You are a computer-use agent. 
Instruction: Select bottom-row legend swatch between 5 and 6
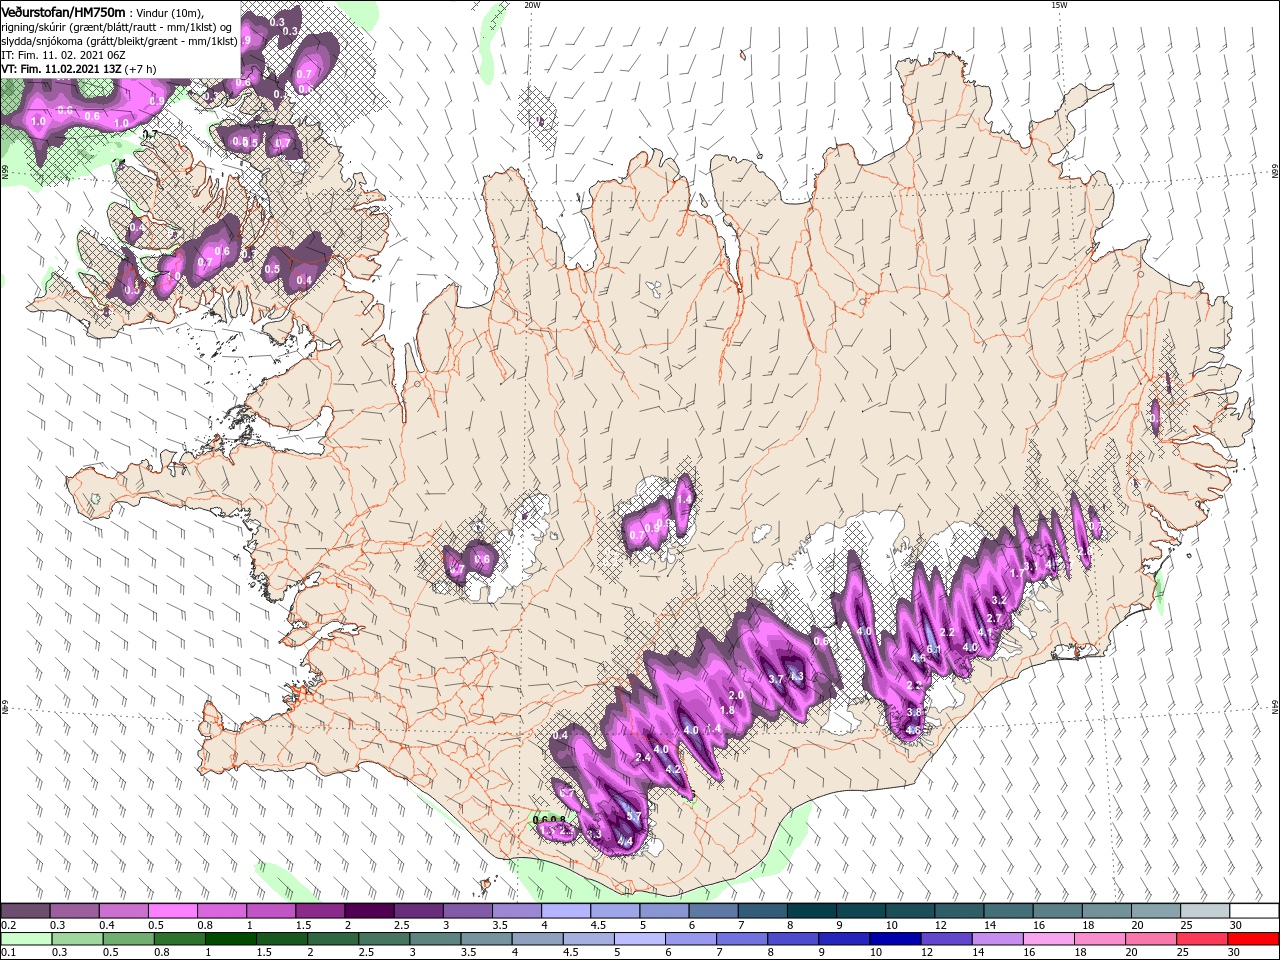tap(640, 939)
